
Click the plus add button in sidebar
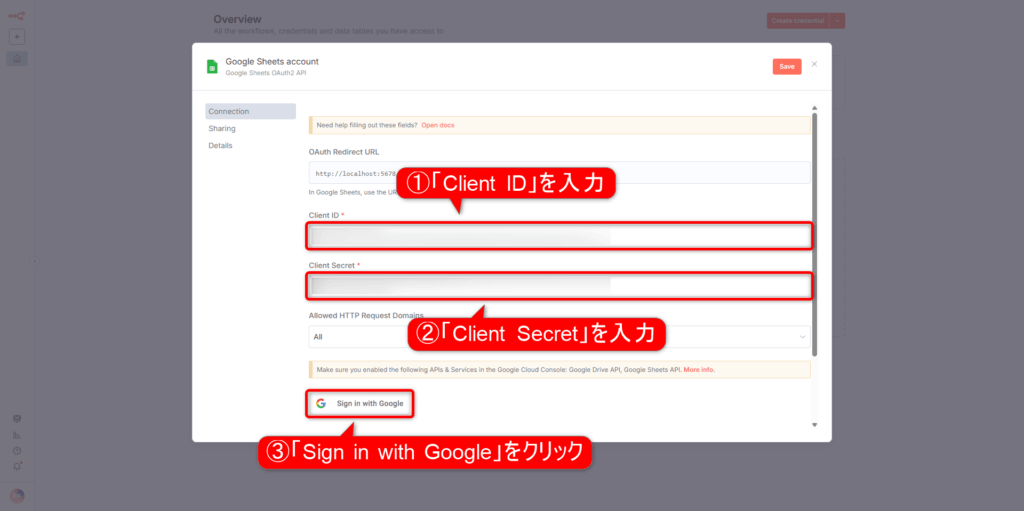(17, 37)
